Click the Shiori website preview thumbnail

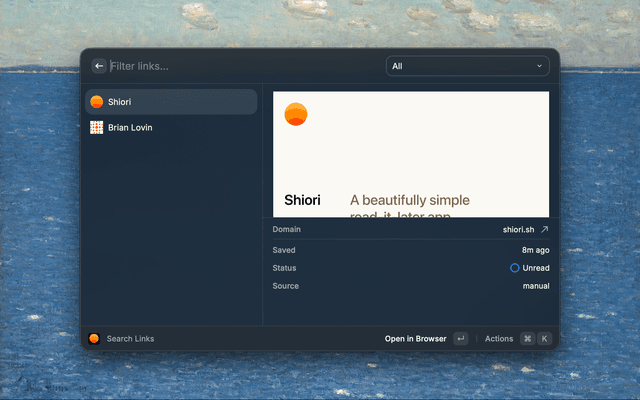[411, 154]
